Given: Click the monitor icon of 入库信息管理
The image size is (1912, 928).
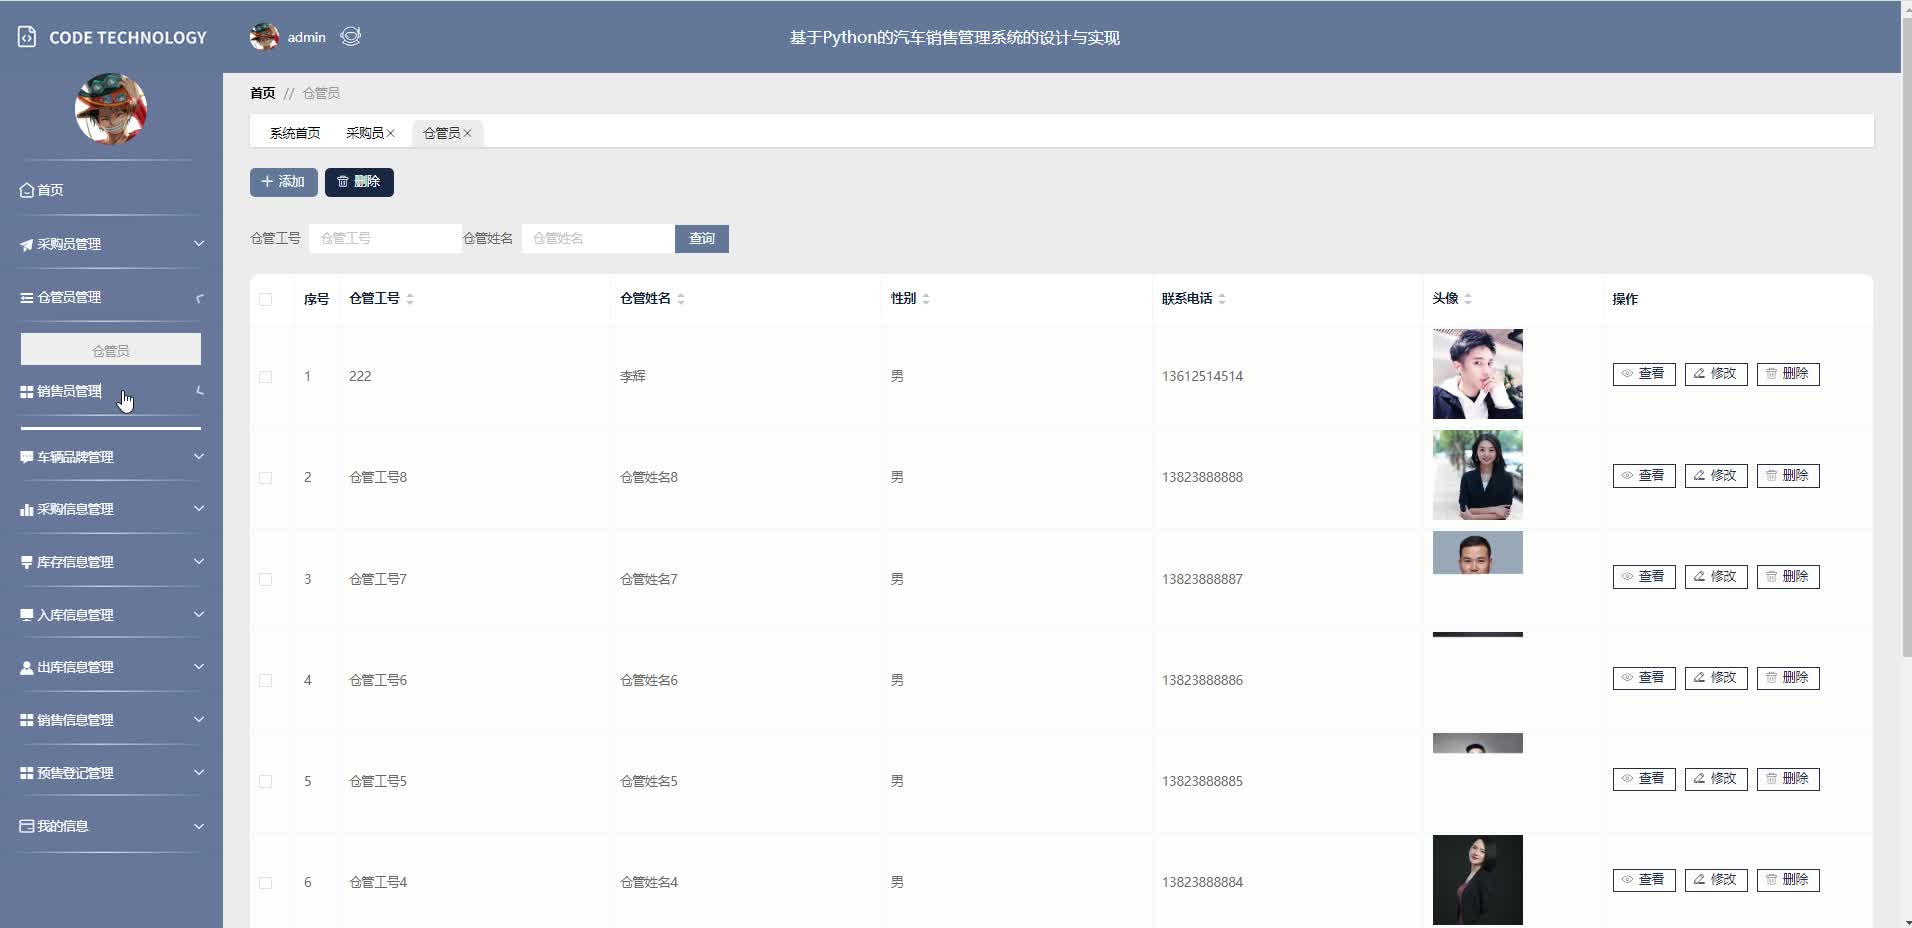Looking at the screenshot, I should (27, 615).
